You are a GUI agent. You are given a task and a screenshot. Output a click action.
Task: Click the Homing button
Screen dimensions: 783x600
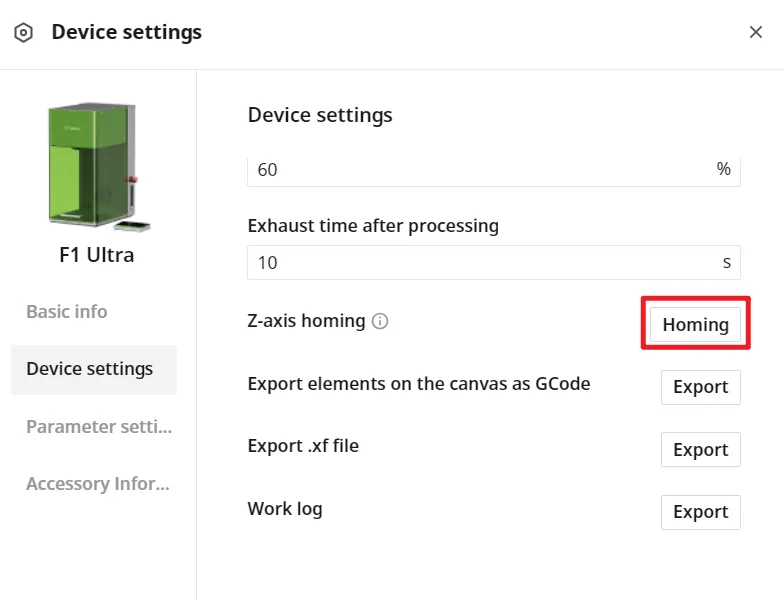[695, 324]
